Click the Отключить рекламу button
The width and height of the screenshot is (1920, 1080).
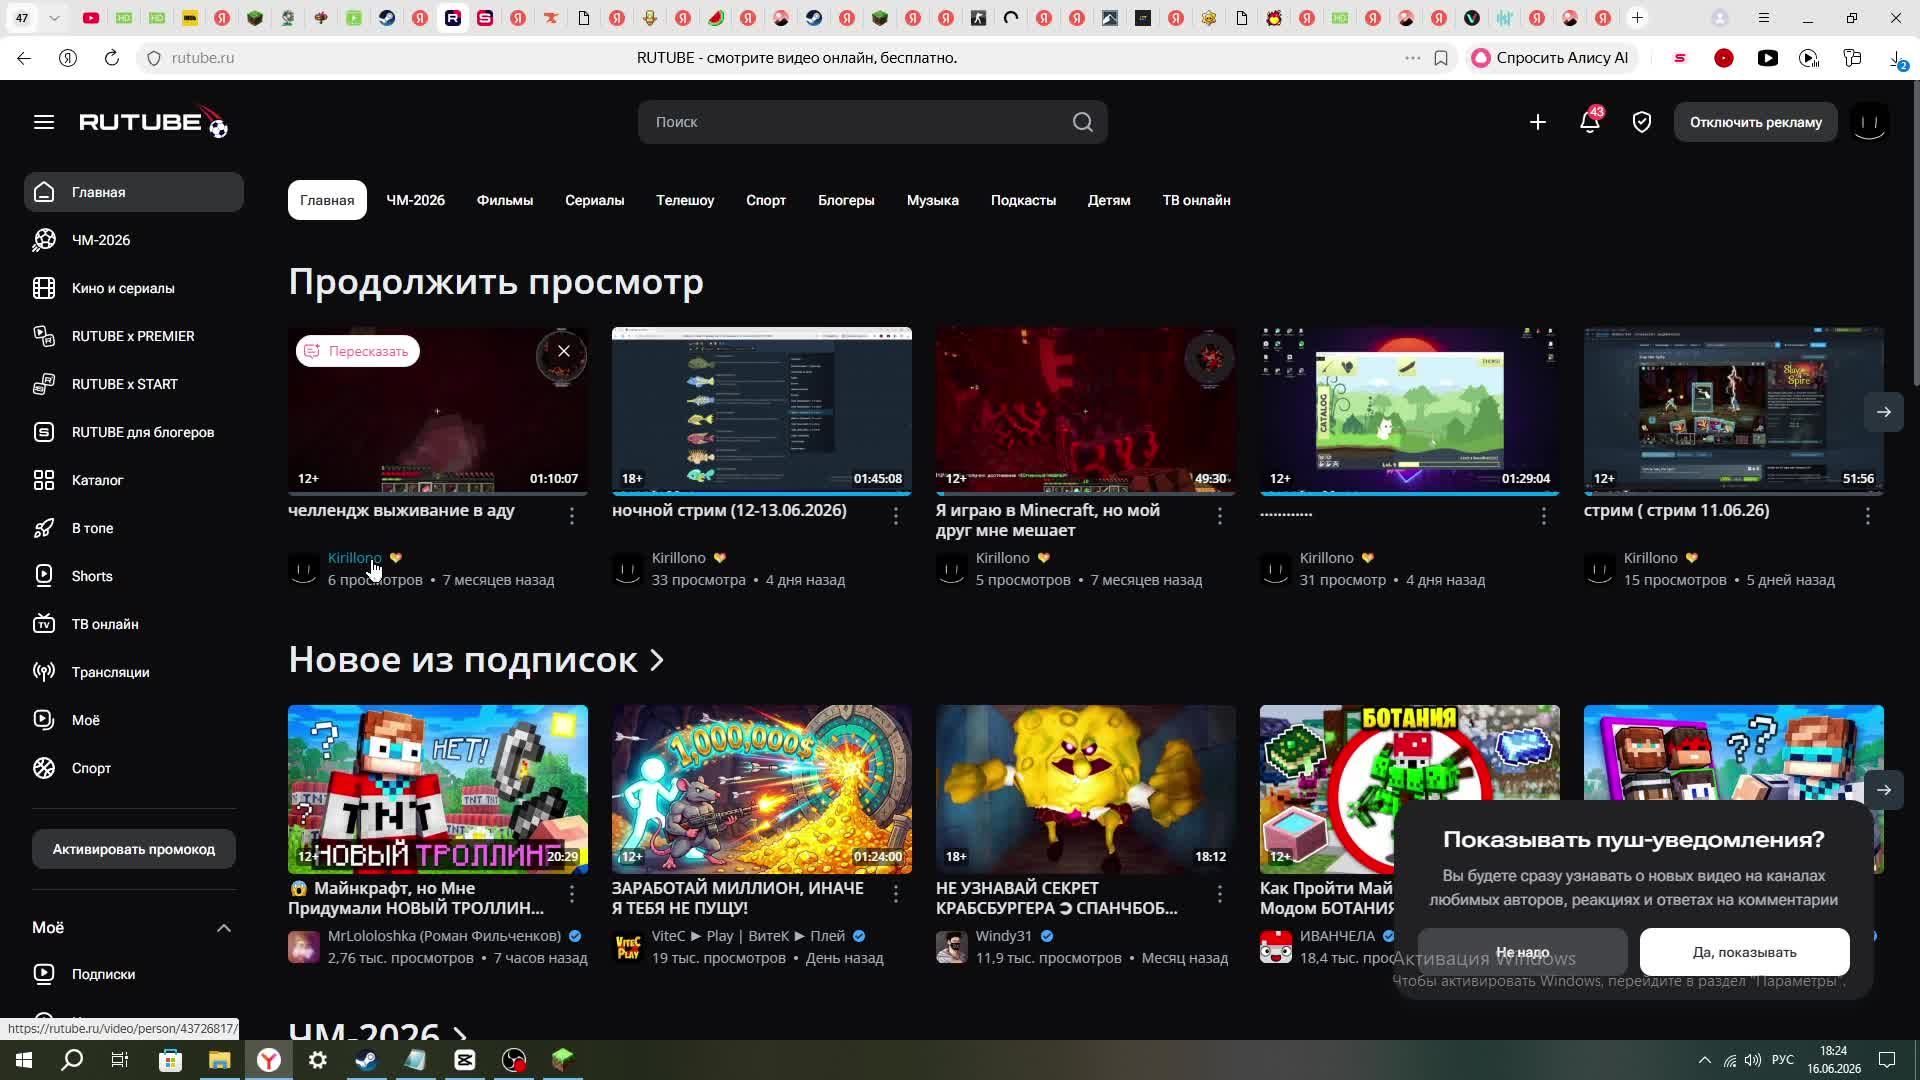[x=1756, y=122]
